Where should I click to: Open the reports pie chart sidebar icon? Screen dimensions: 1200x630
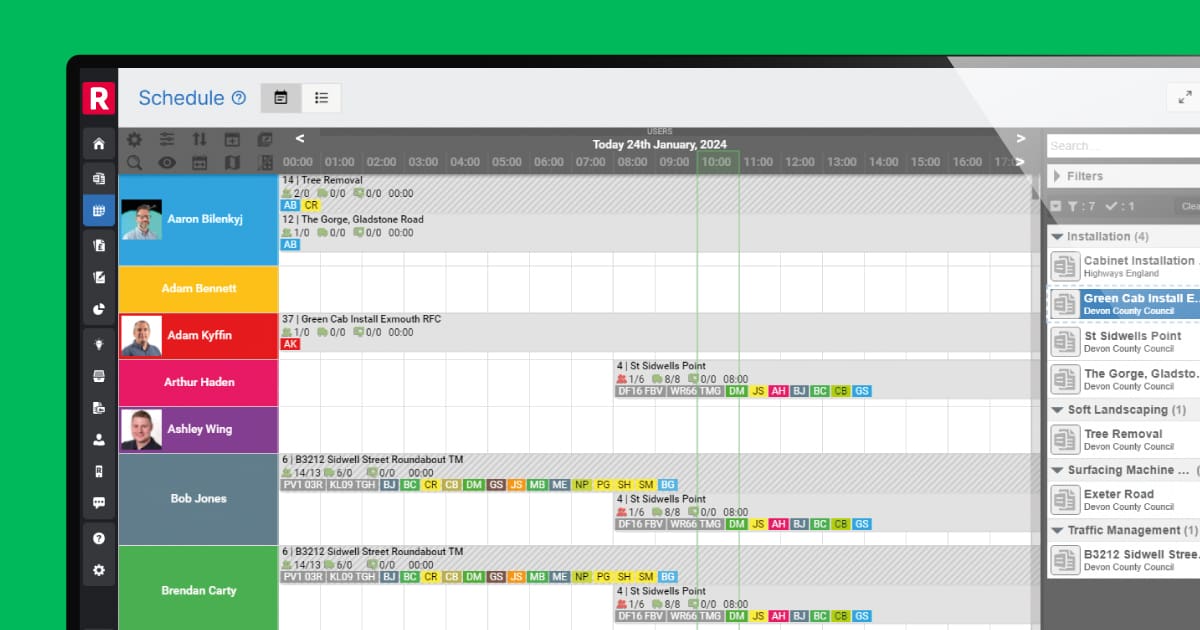(x=98, y=309)
